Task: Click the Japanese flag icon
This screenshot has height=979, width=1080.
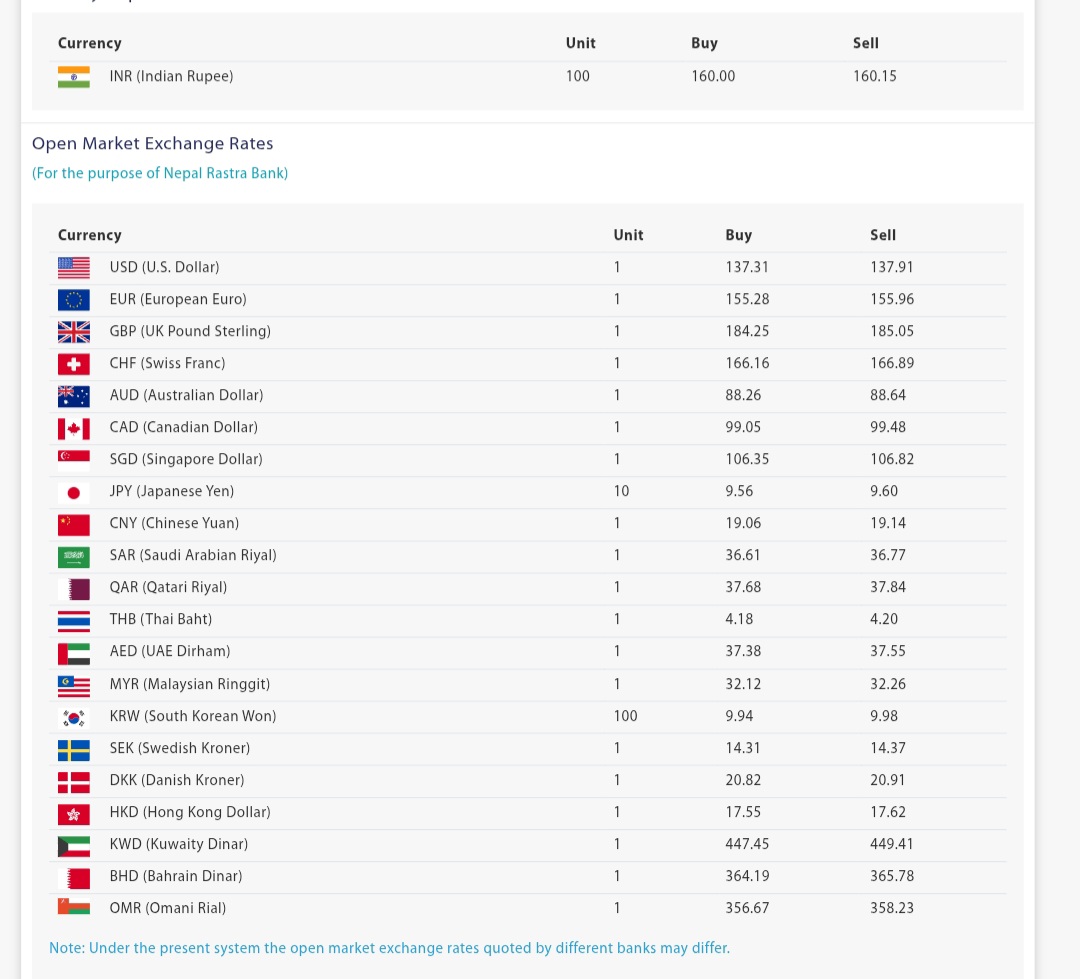Action: tap(74, 492)
